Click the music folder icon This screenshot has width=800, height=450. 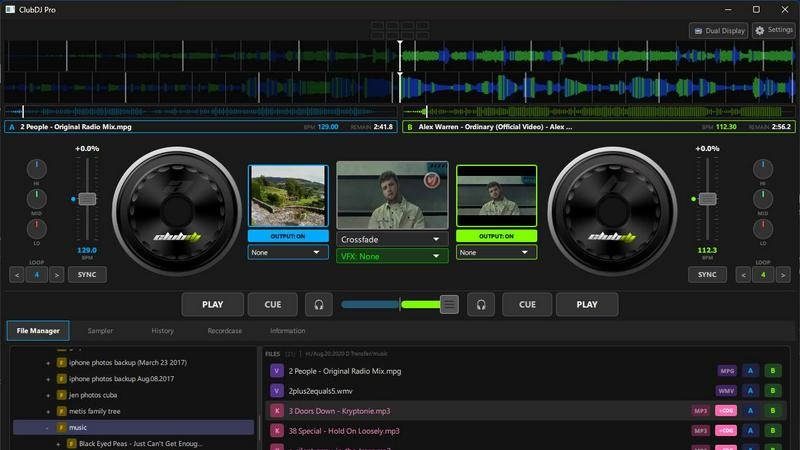(x=62, y=428)
